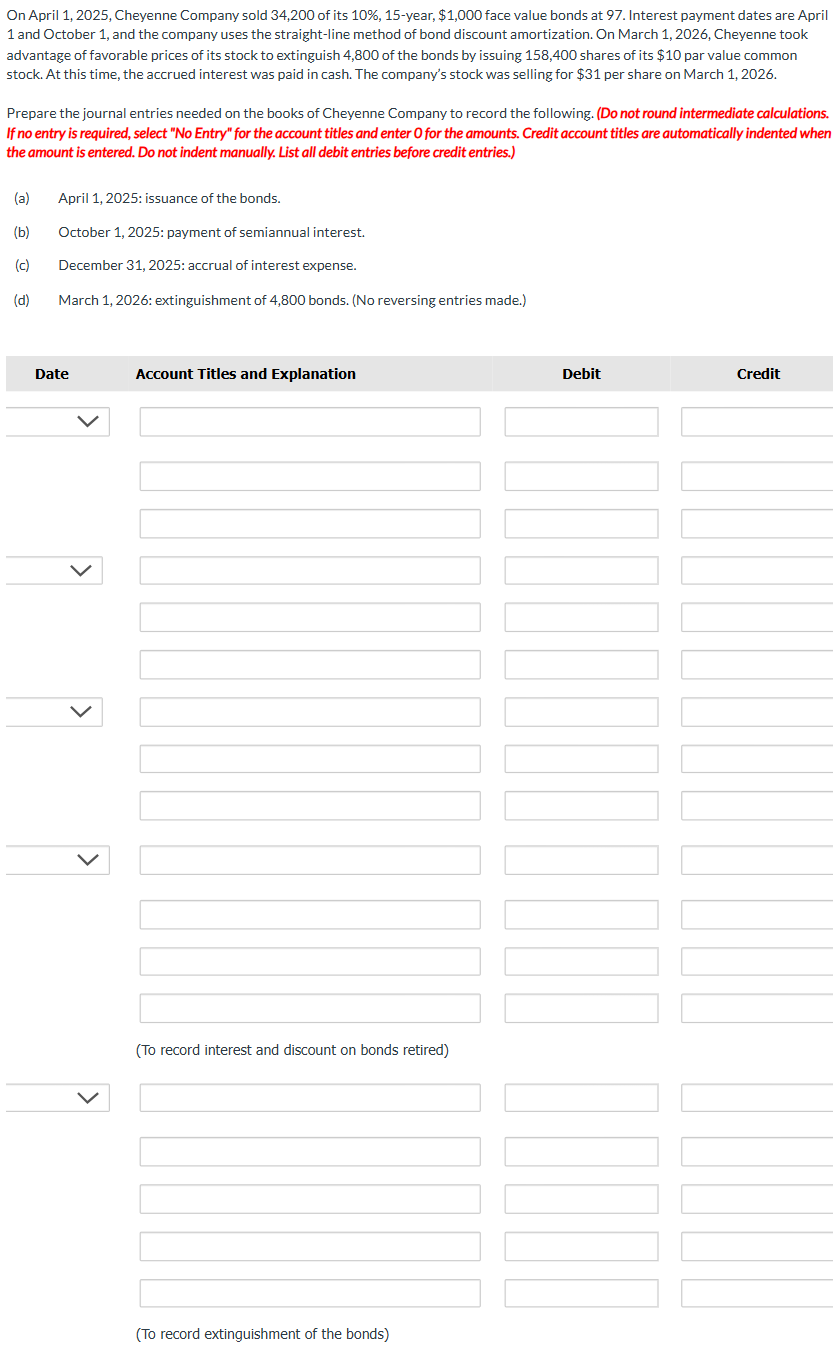Click account field directly above 'To record extinguishment' note
Viewport: 833px width, 1358px height.
tap(310, 1293)
